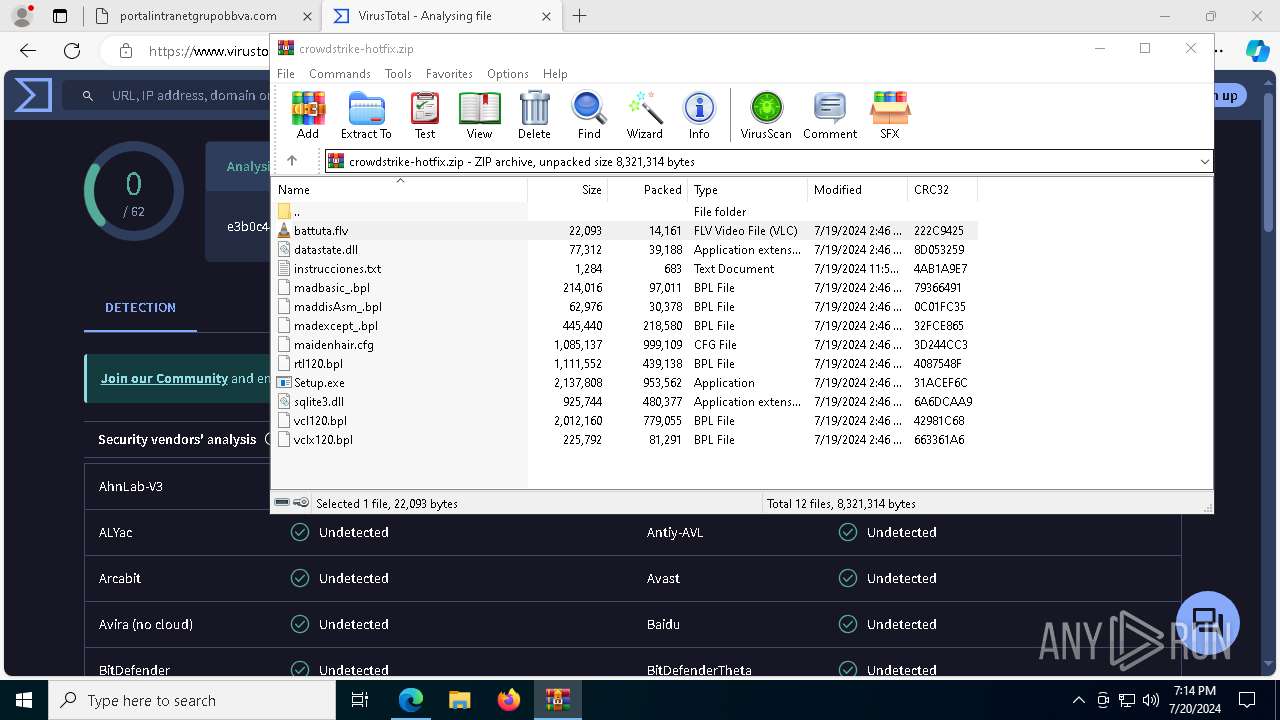
Task: Select madexcept_.bpl file
Action: point(625,326)
